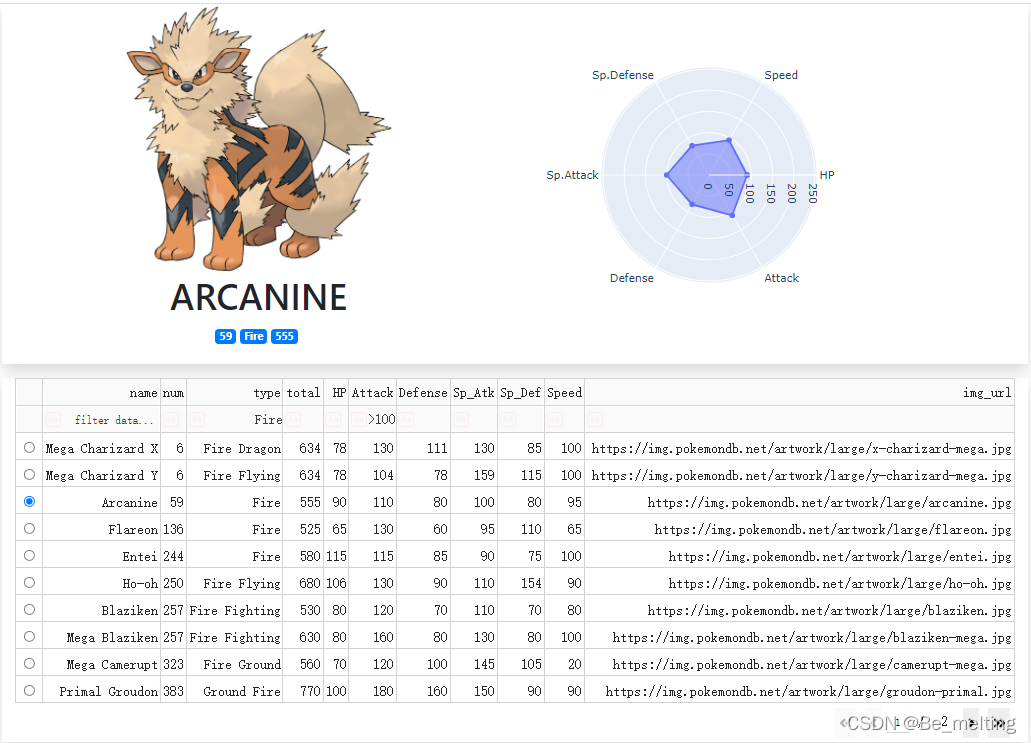Click the Sp.Attack radar axis label
Screen dimensions: 1031x743
pos(572,175)
